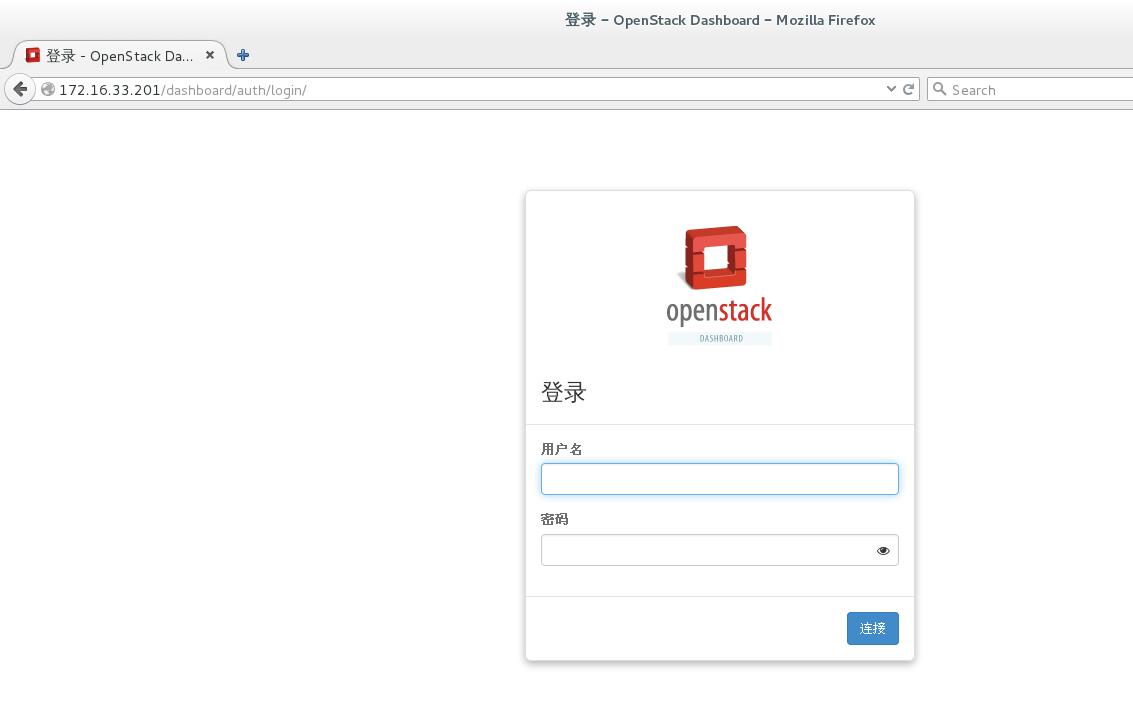This screenshot has width=1133, height=701.
Task: Open a new tab with plus icon
Action: click(x=243, y=55)
